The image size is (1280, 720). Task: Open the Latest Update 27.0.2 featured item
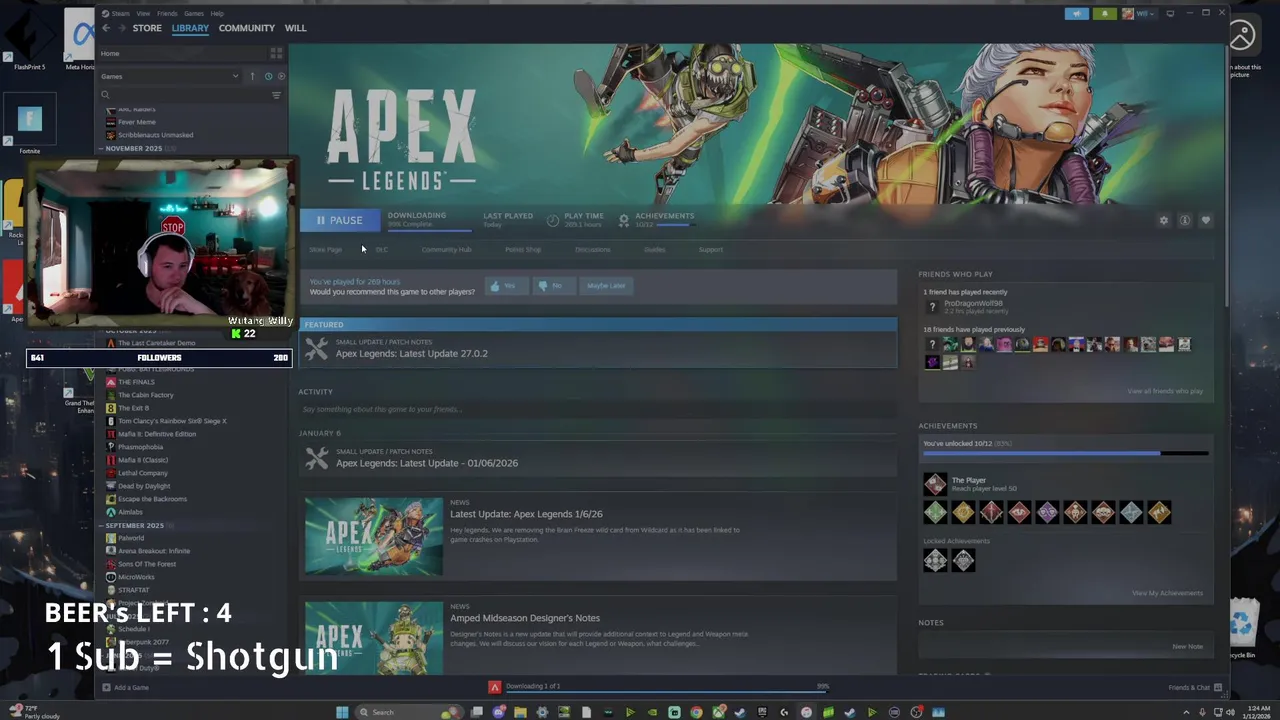(x=598, y=349)
